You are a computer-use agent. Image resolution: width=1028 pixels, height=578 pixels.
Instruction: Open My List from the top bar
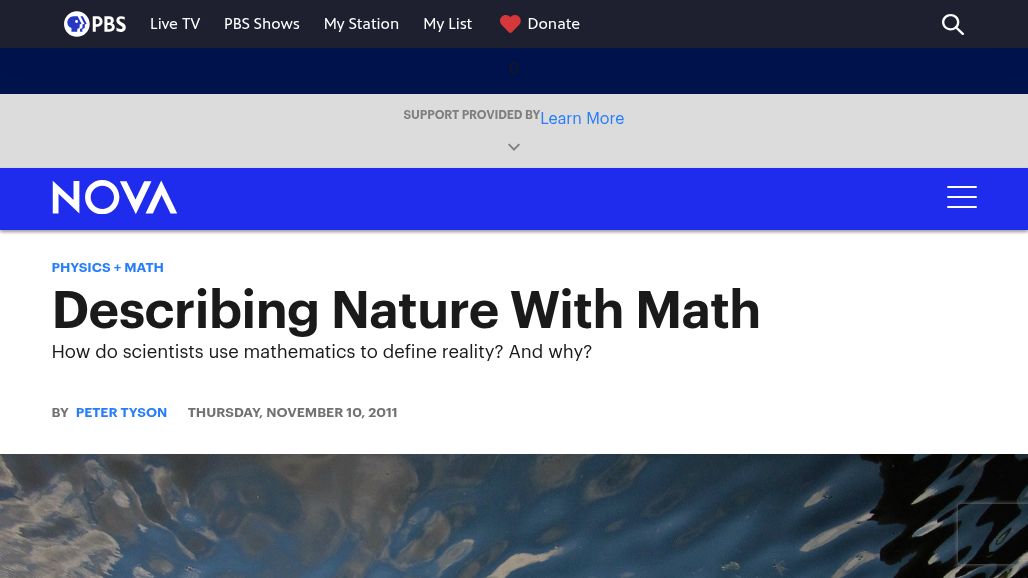point(447,24)
